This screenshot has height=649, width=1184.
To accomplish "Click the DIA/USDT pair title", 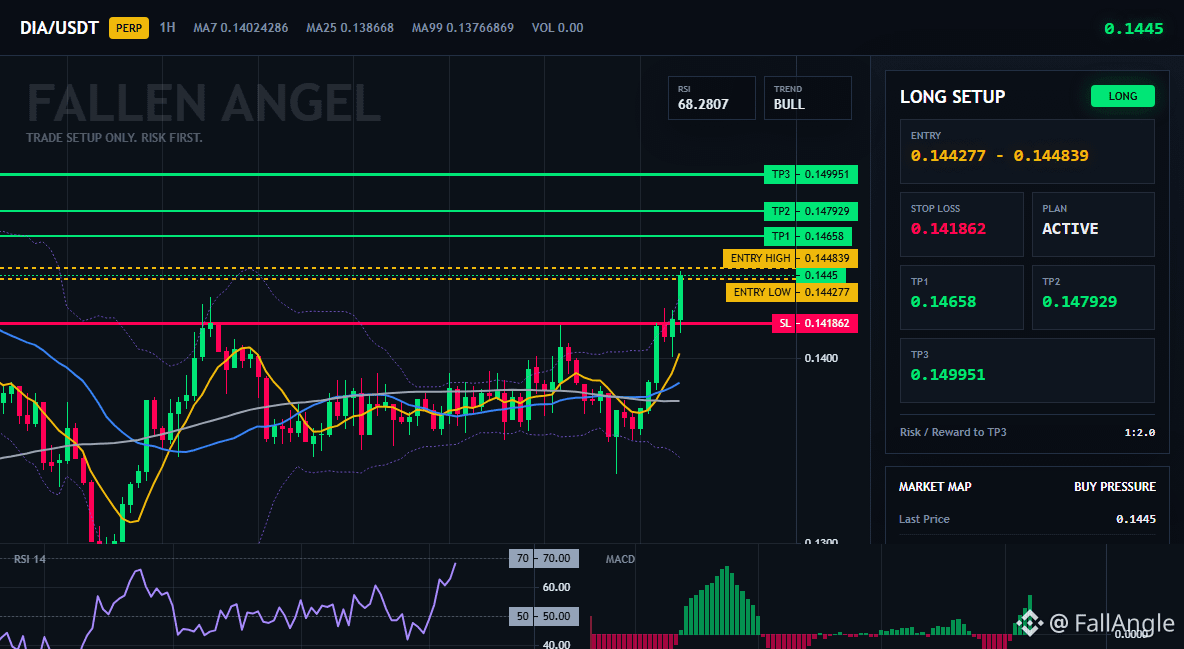I will pos(59,28).
